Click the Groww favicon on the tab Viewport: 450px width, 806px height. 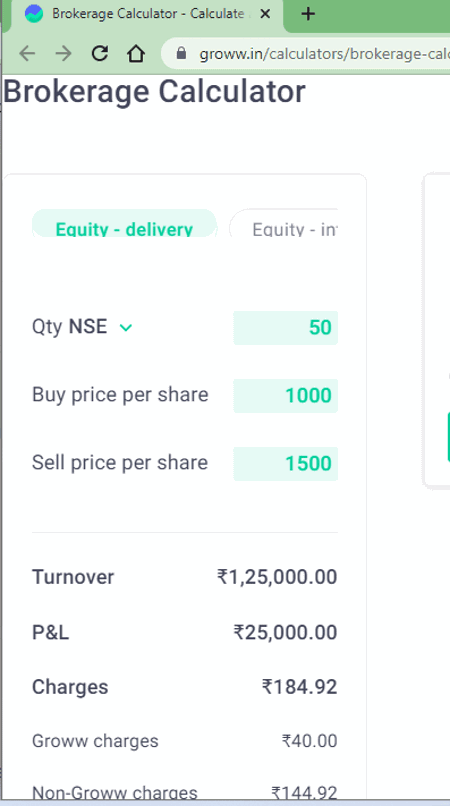[34, 14]
